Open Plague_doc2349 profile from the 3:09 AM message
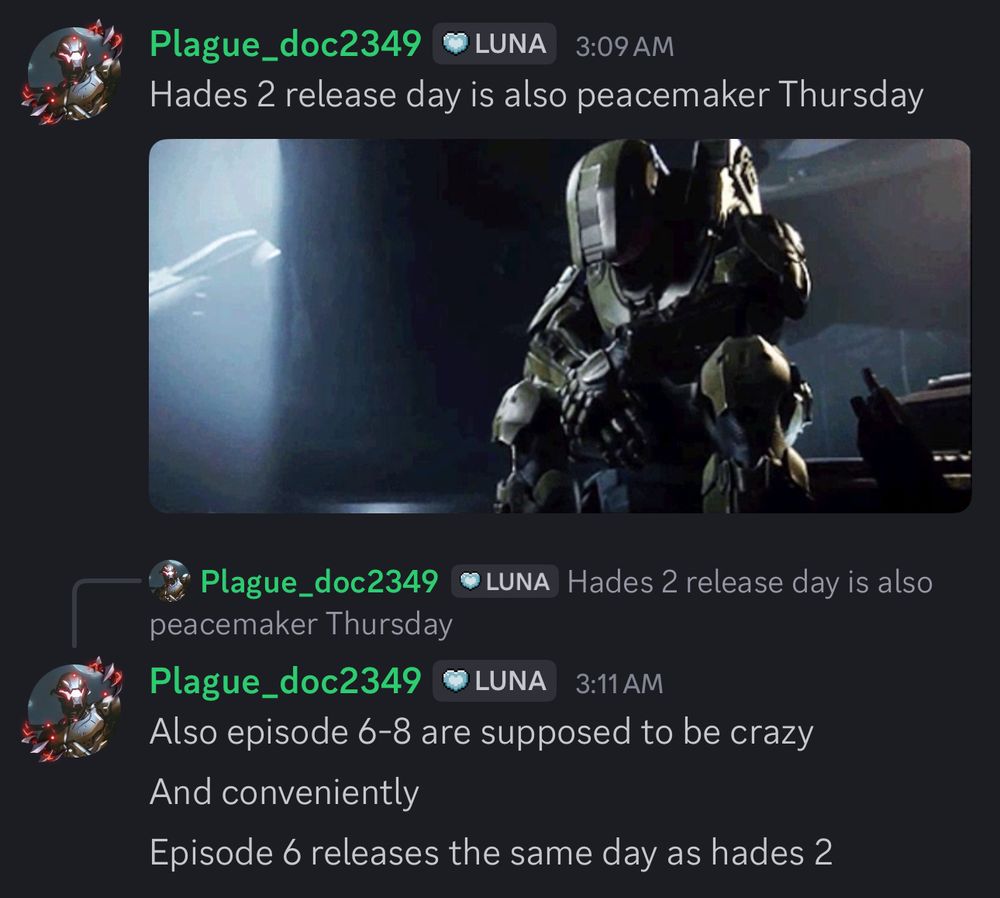Screen dimensions: 1000x898 (x=285, y=44)
